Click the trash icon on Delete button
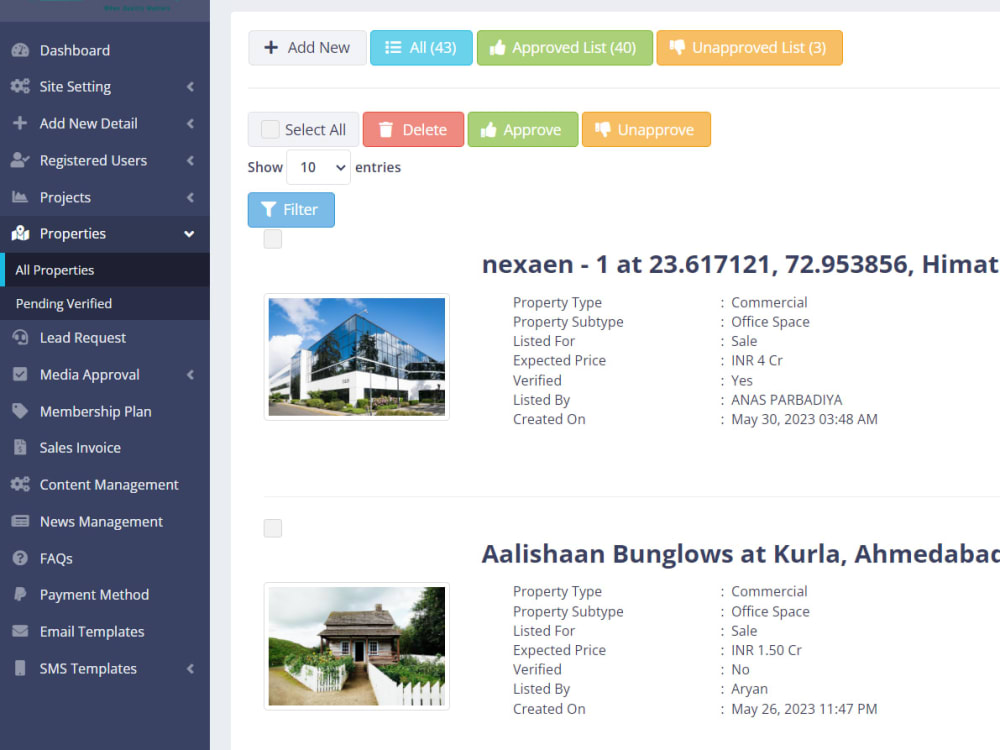1000x750 pixels. (x=385, y=129)
